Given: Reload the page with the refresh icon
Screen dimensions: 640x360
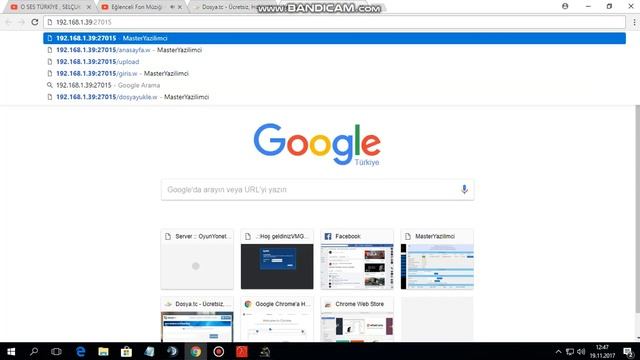Looking at the screenshot, I should pos(35,22).
